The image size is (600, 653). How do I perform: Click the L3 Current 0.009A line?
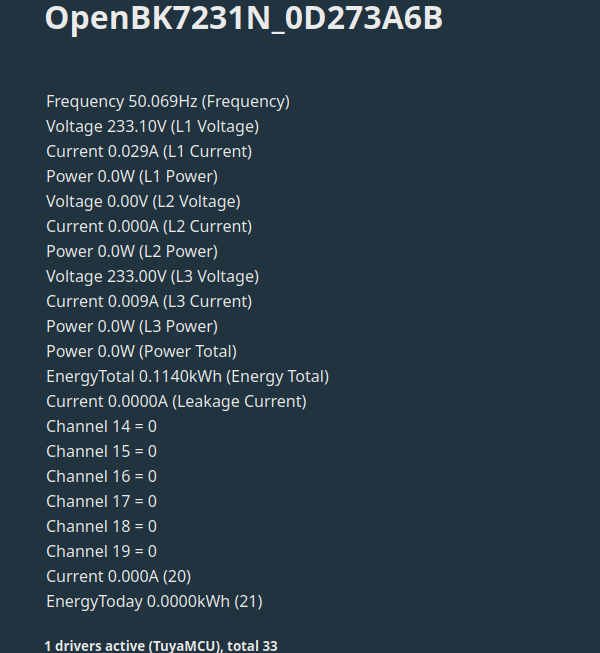point(149,302)
